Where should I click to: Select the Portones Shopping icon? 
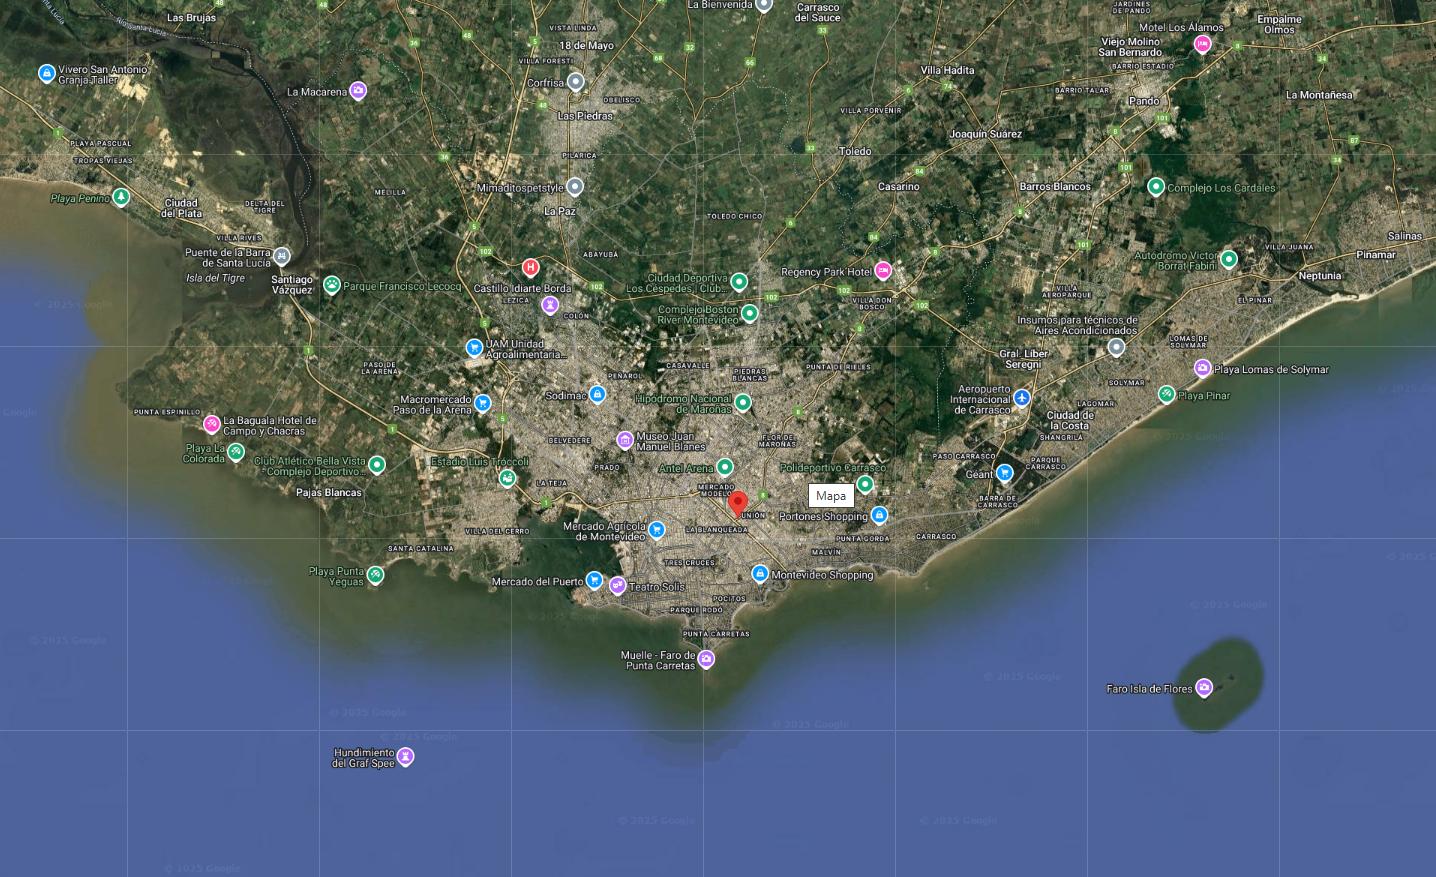pyautogui.click(x=879, y=515)
